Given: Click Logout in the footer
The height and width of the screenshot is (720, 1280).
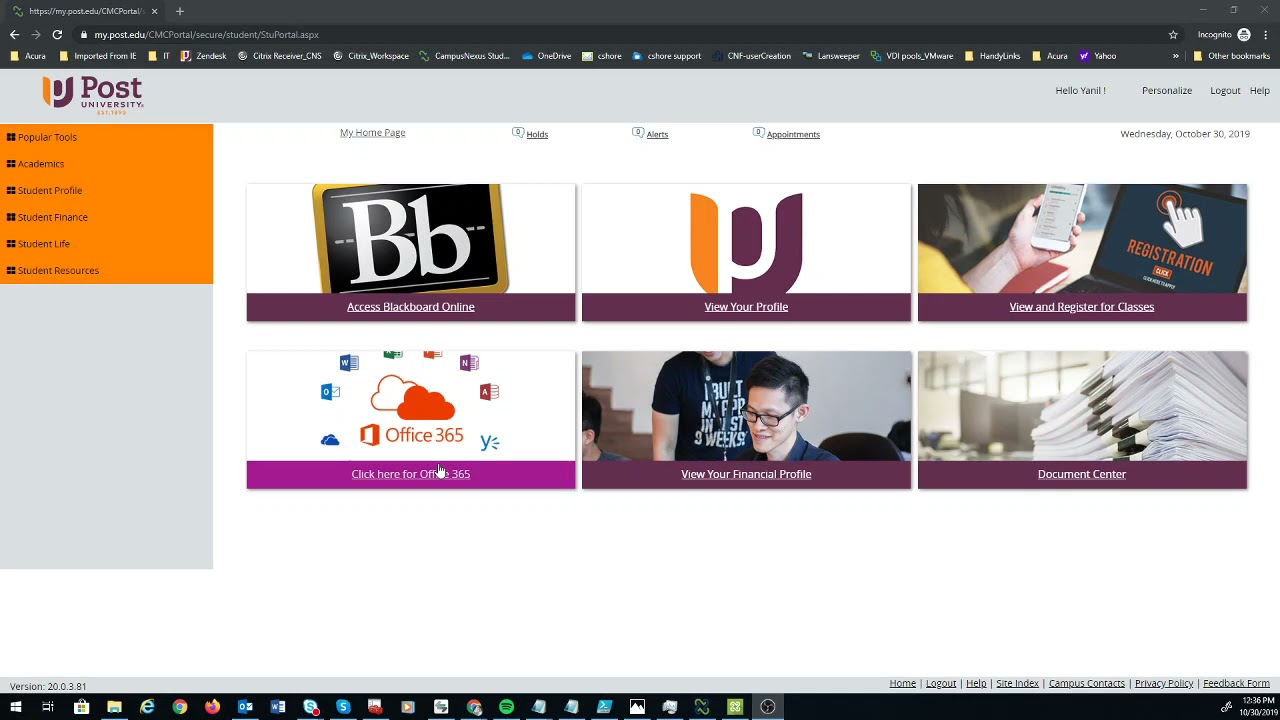Looking at the screenshot, I should click(x=941, y=683).
